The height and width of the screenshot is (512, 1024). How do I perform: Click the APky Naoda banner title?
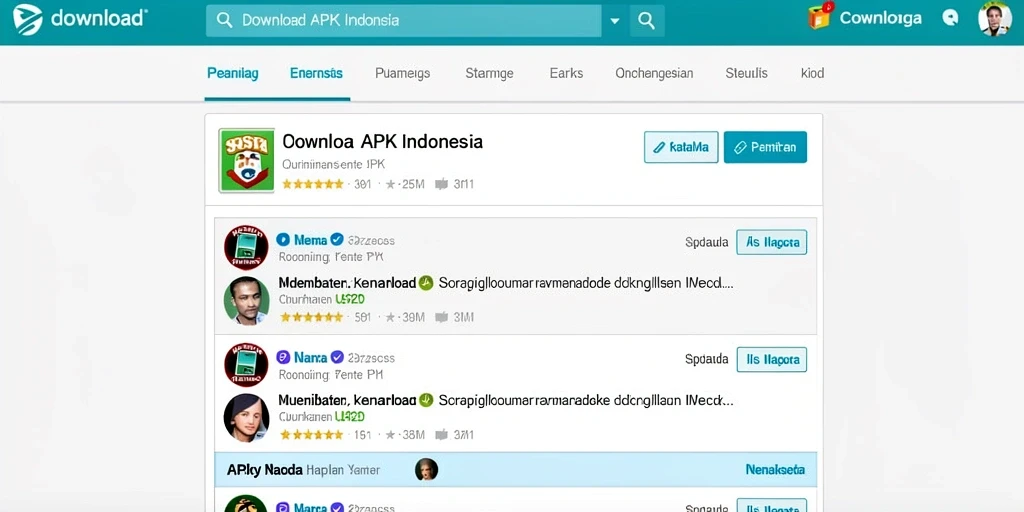point(264,470)
